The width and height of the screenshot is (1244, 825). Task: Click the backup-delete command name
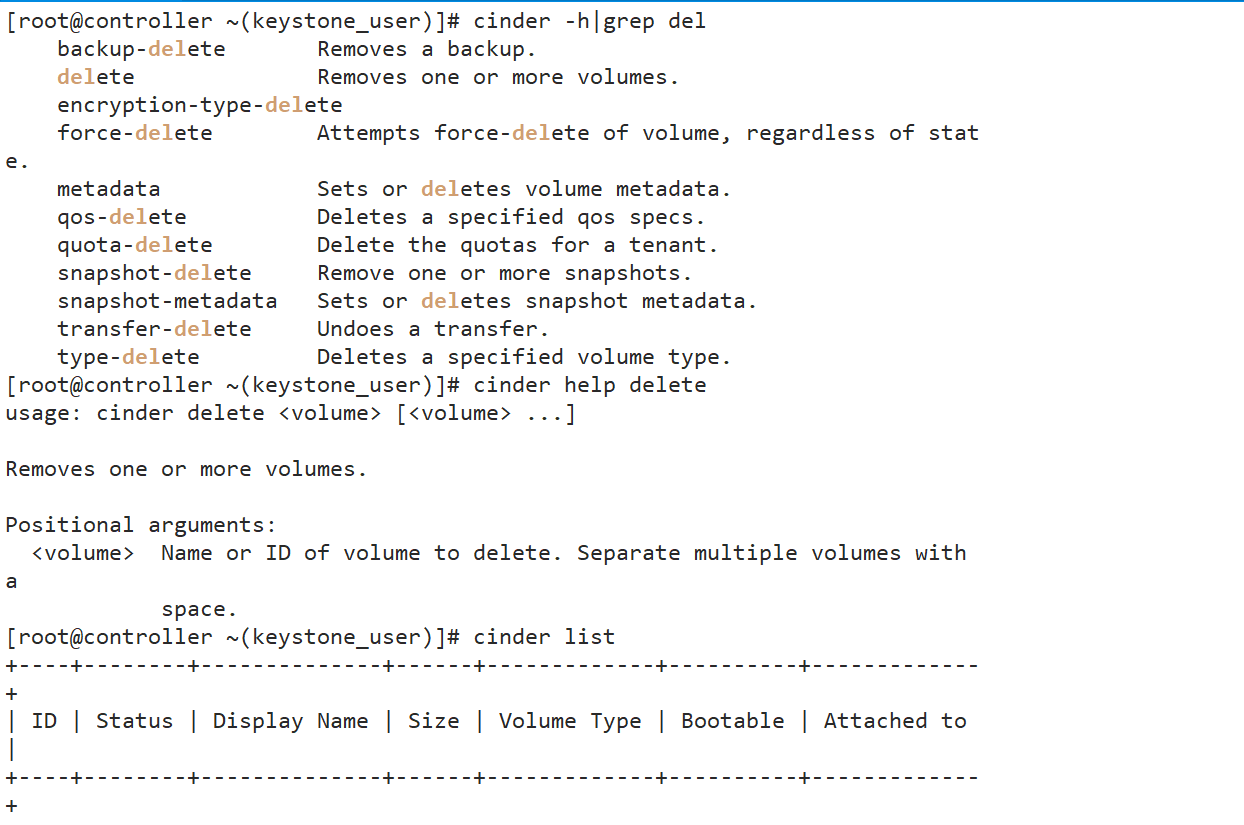pyautogui.click(x=141, y=49)
